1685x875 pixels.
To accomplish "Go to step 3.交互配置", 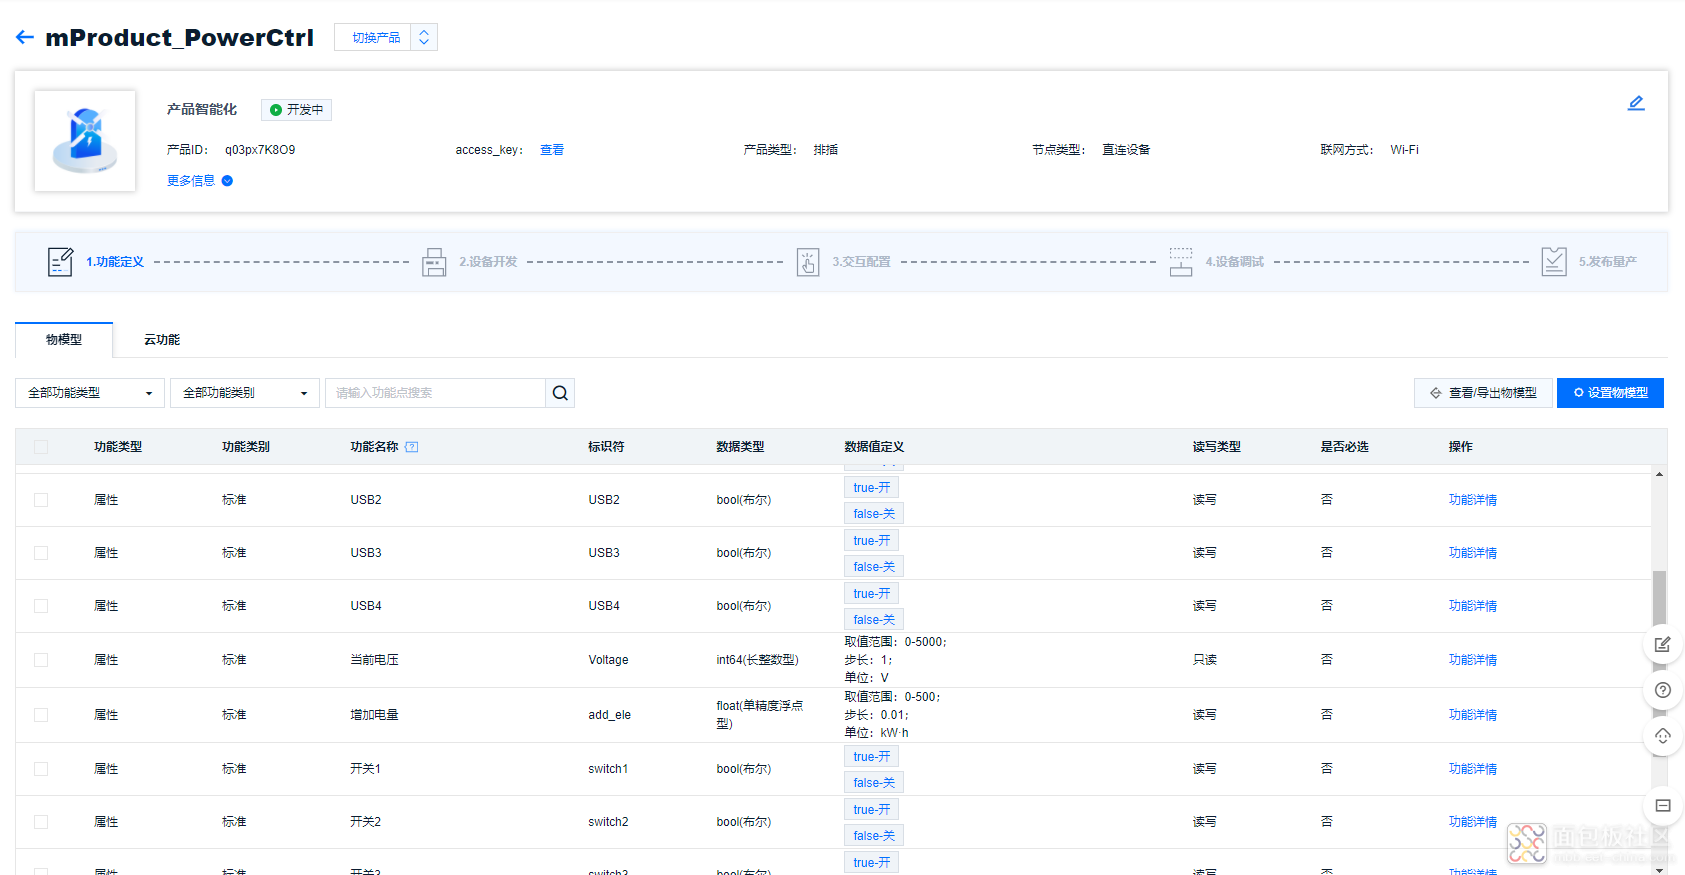I will tap(861, 262).
